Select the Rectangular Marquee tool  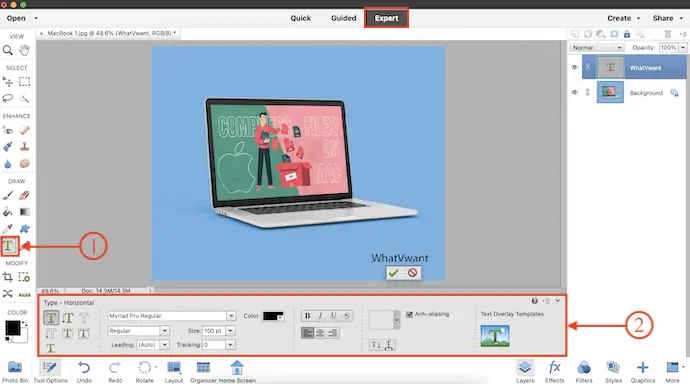tap(24, 82)
